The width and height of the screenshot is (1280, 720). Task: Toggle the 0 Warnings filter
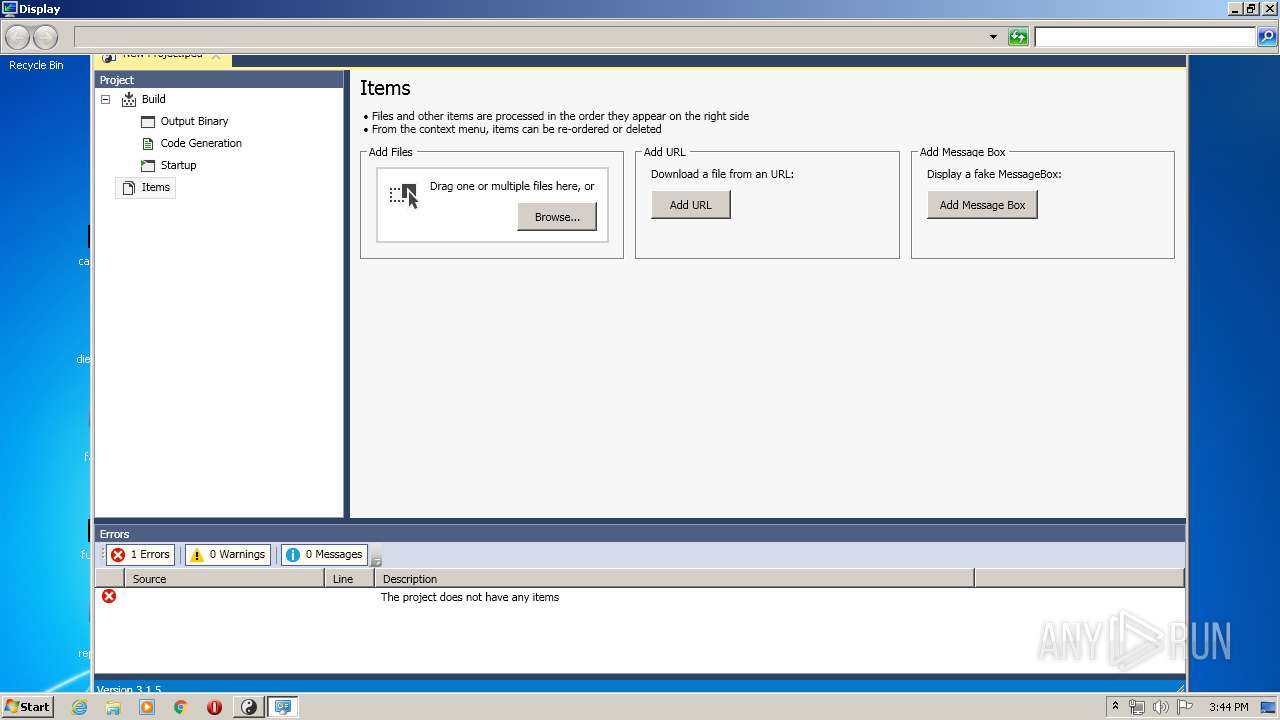228,554
